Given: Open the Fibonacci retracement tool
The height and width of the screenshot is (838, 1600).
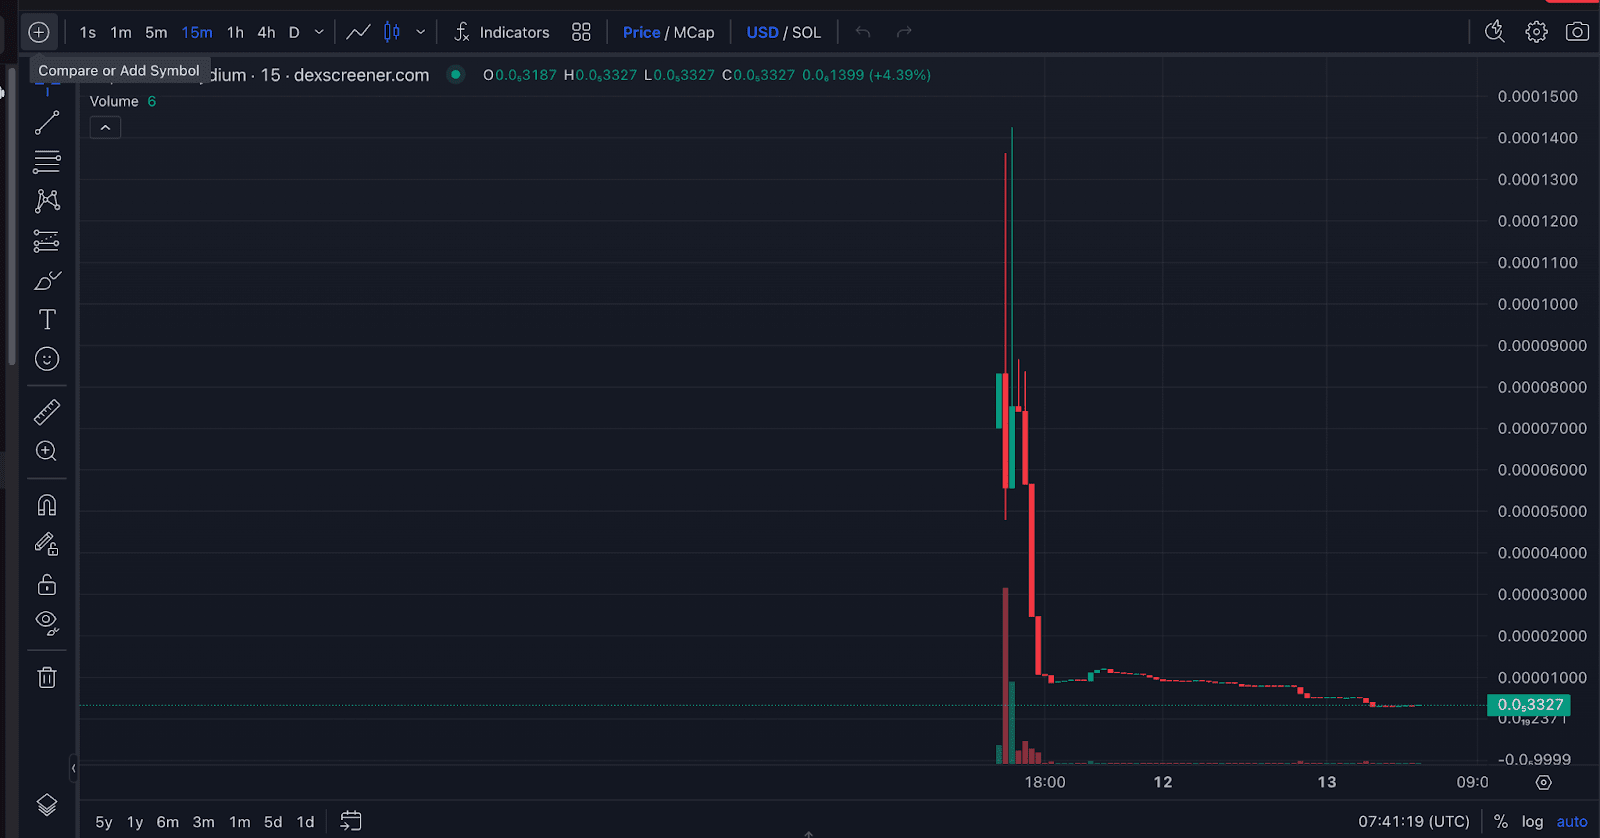Looking at the screenshot, I should (47, 161).
